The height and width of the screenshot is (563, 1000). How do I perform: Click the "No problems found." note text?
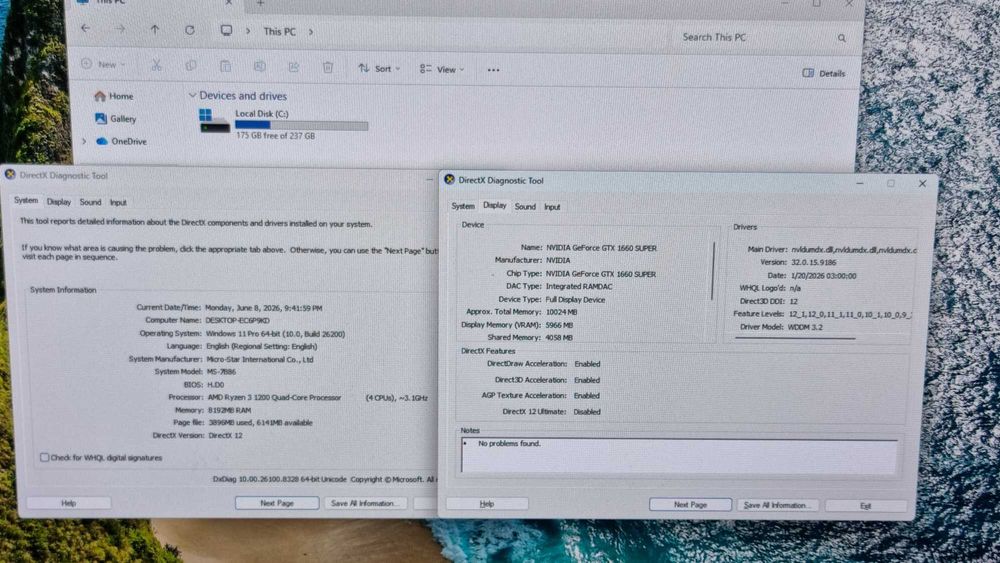509,443
